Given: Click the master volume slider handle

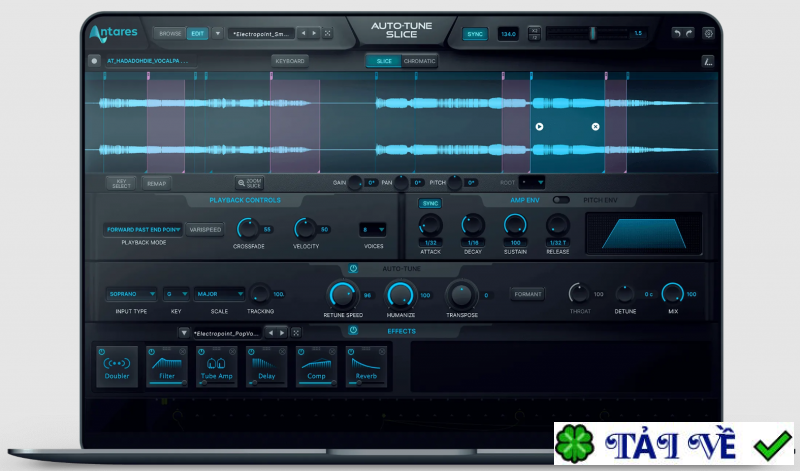Looking at the screenshot, I should 593,34.
